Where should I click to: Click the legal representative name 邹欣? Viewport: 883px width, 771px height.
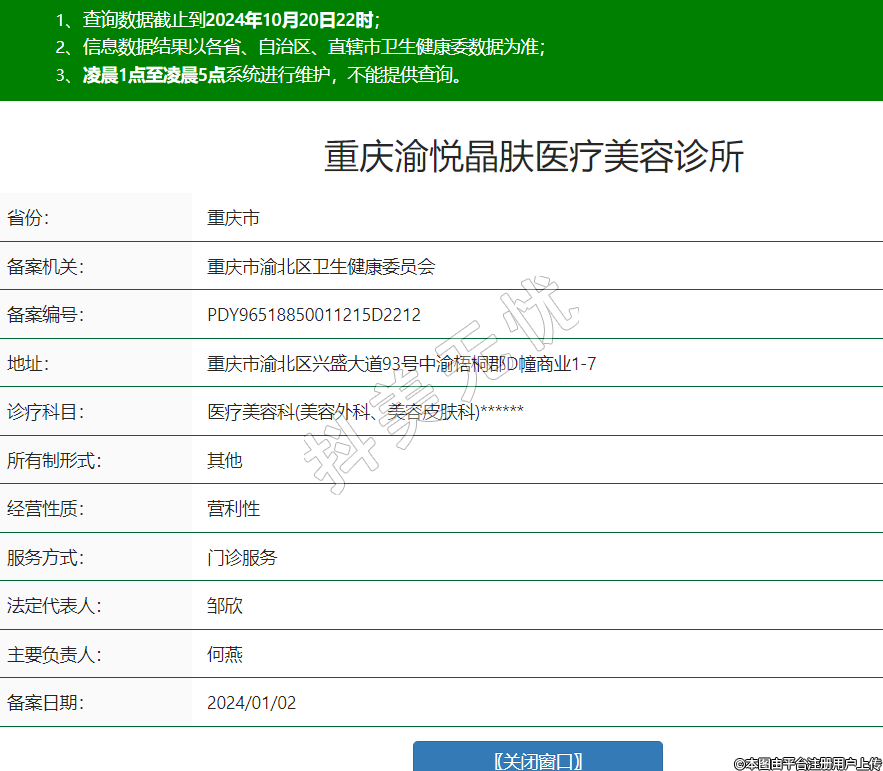pos(224,606)
